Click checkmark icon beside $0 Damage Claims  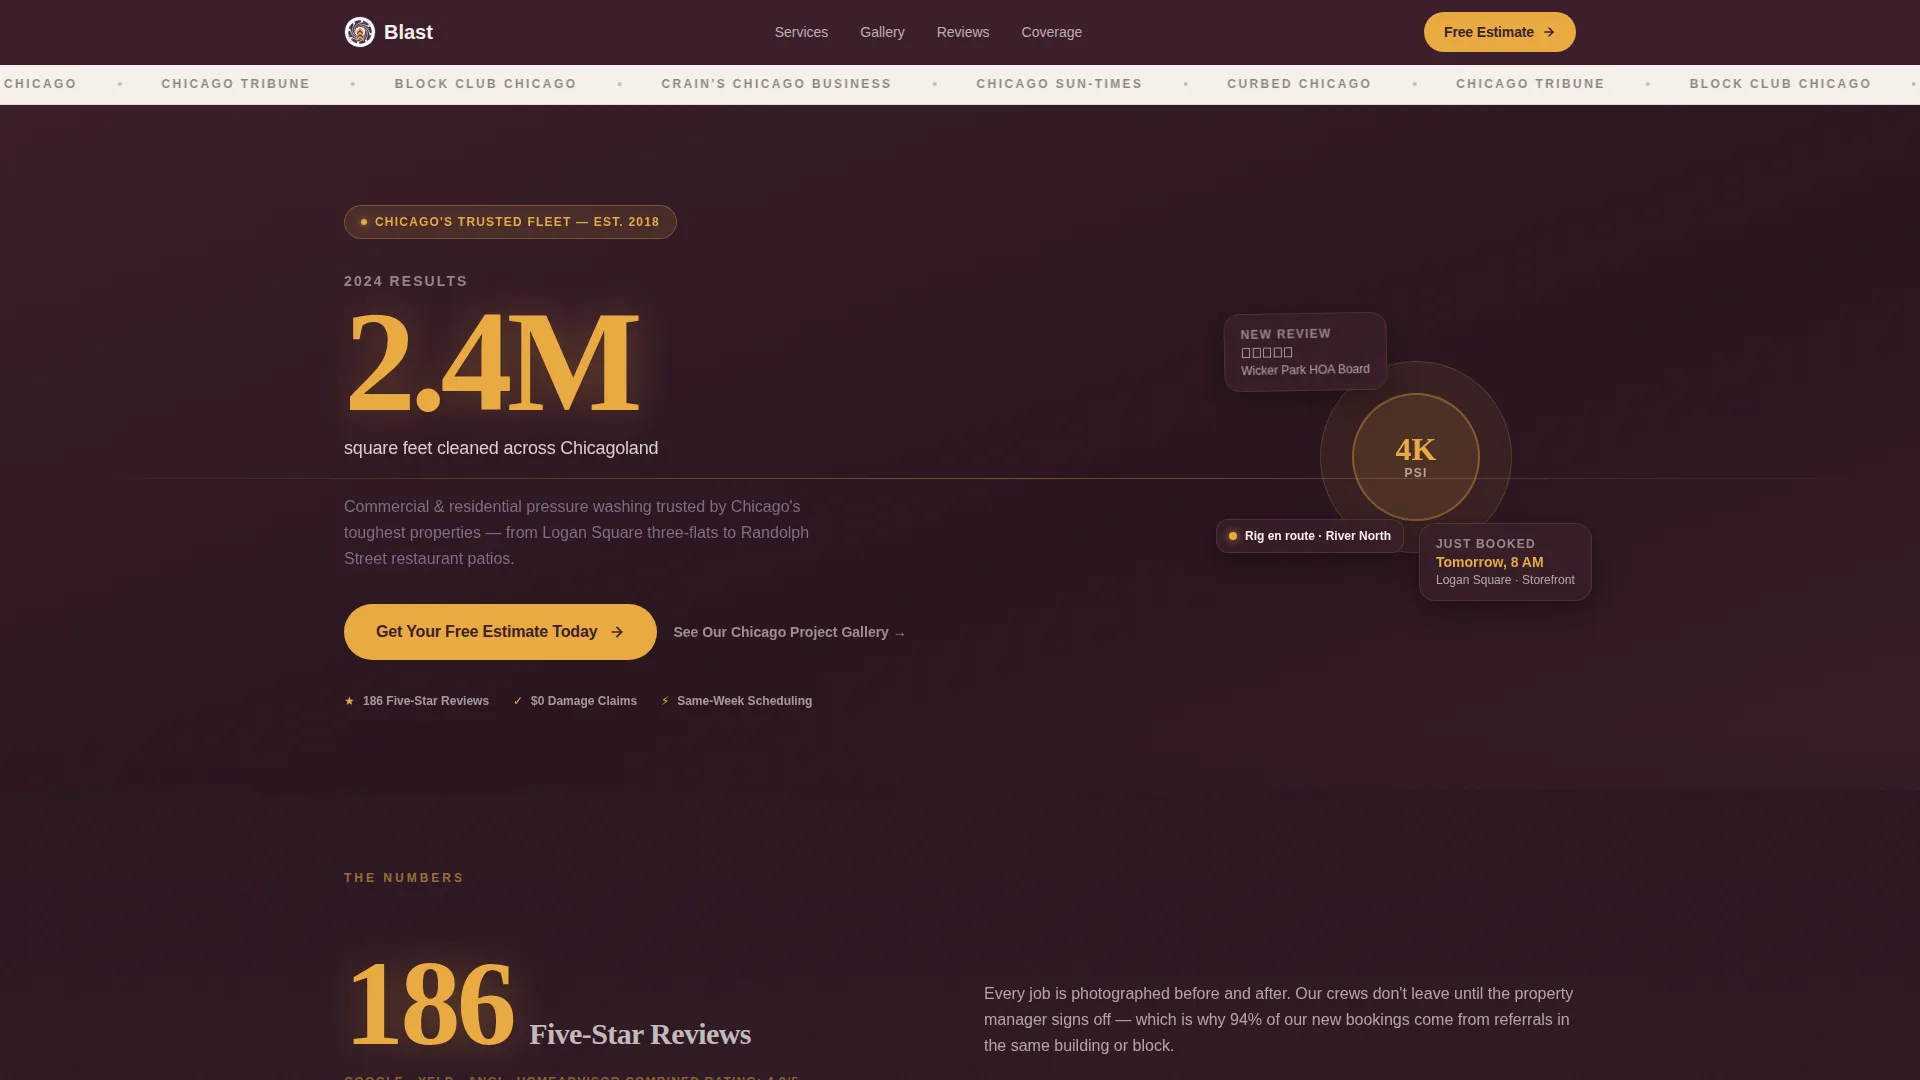518,701
